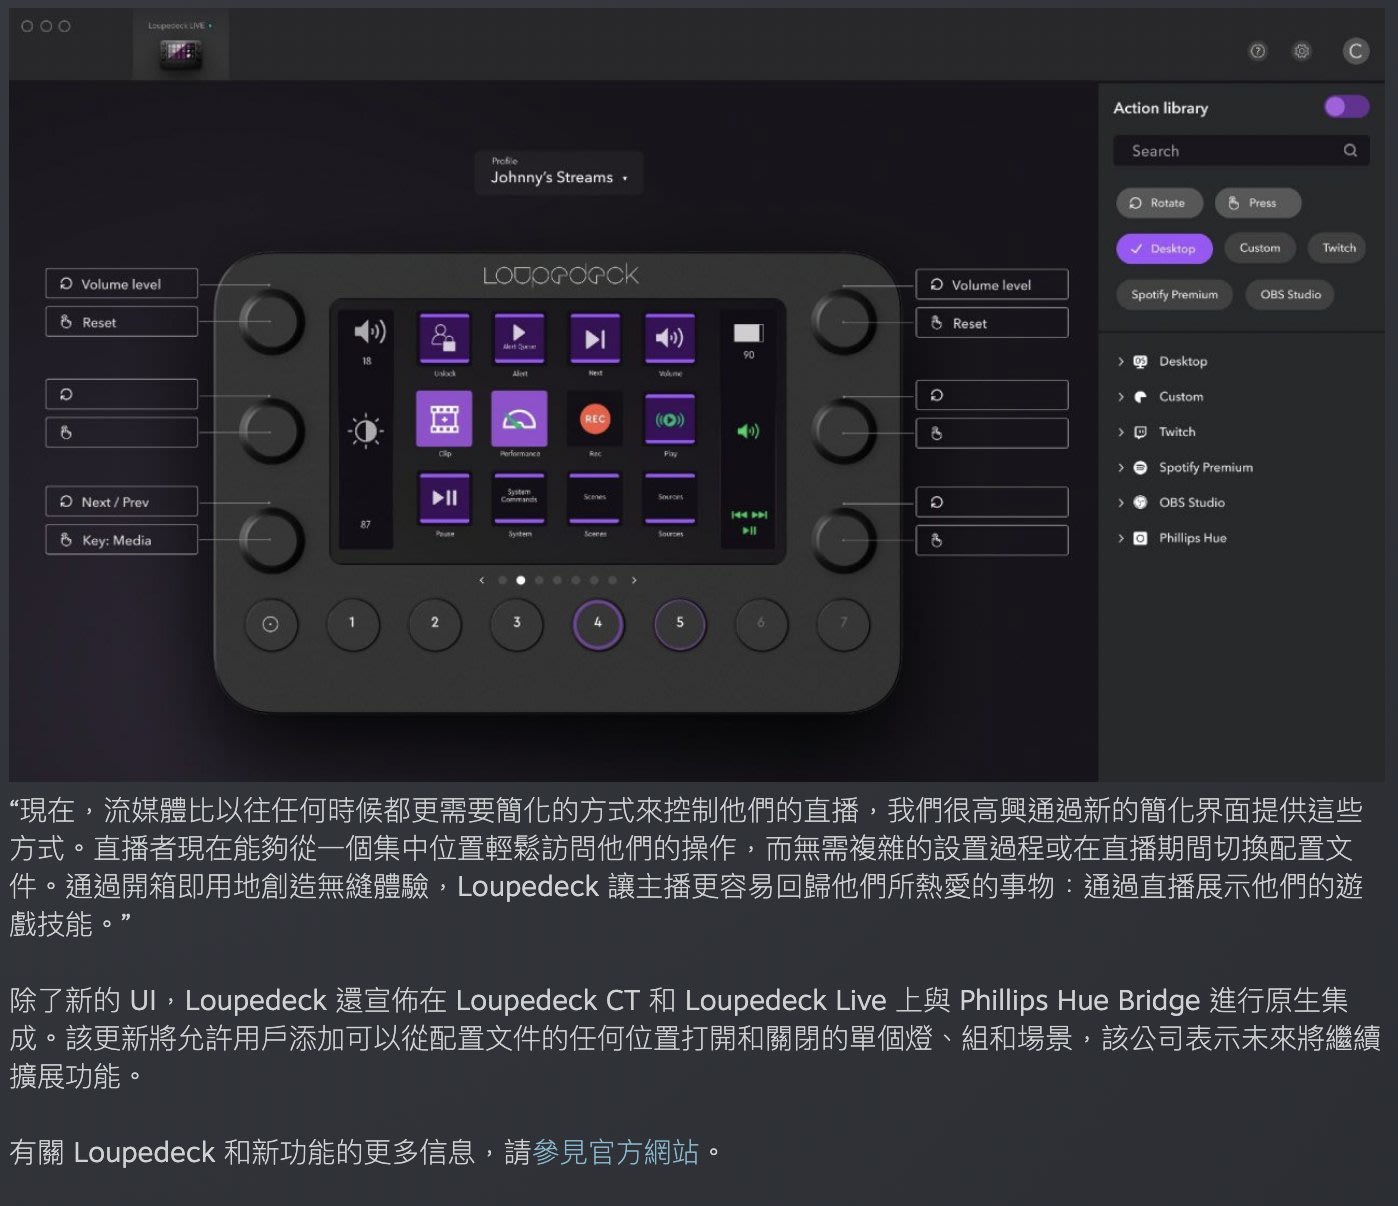The height and width of the screenshot is (1206, 1398).
Task: Select the white speaker icon on left strip
Action: coord(368,332)
